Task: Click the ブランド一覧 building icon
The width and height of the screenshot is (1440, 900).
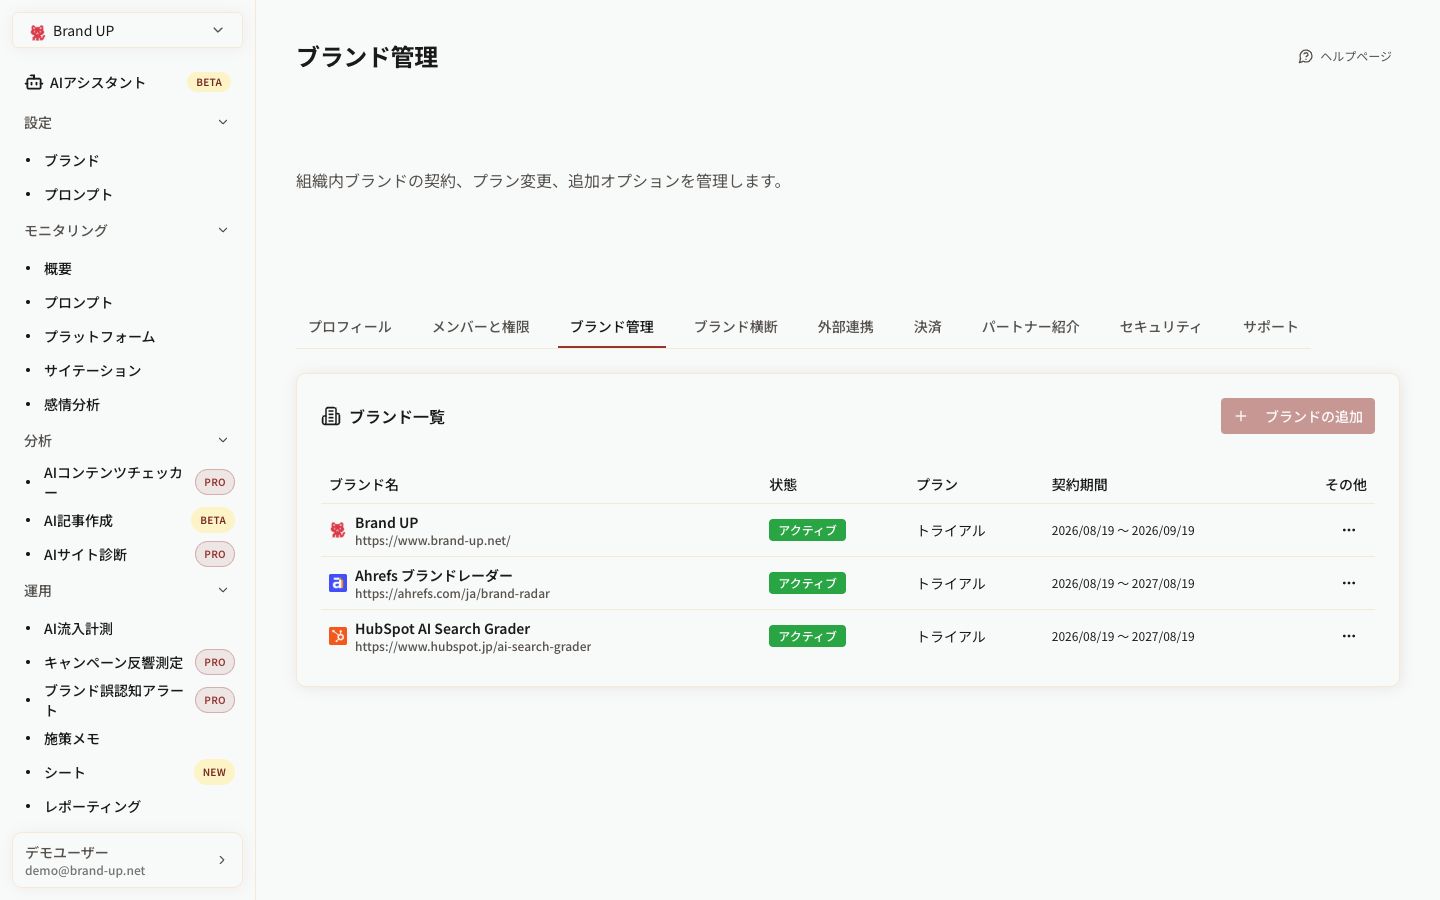Action: [331, 416]
